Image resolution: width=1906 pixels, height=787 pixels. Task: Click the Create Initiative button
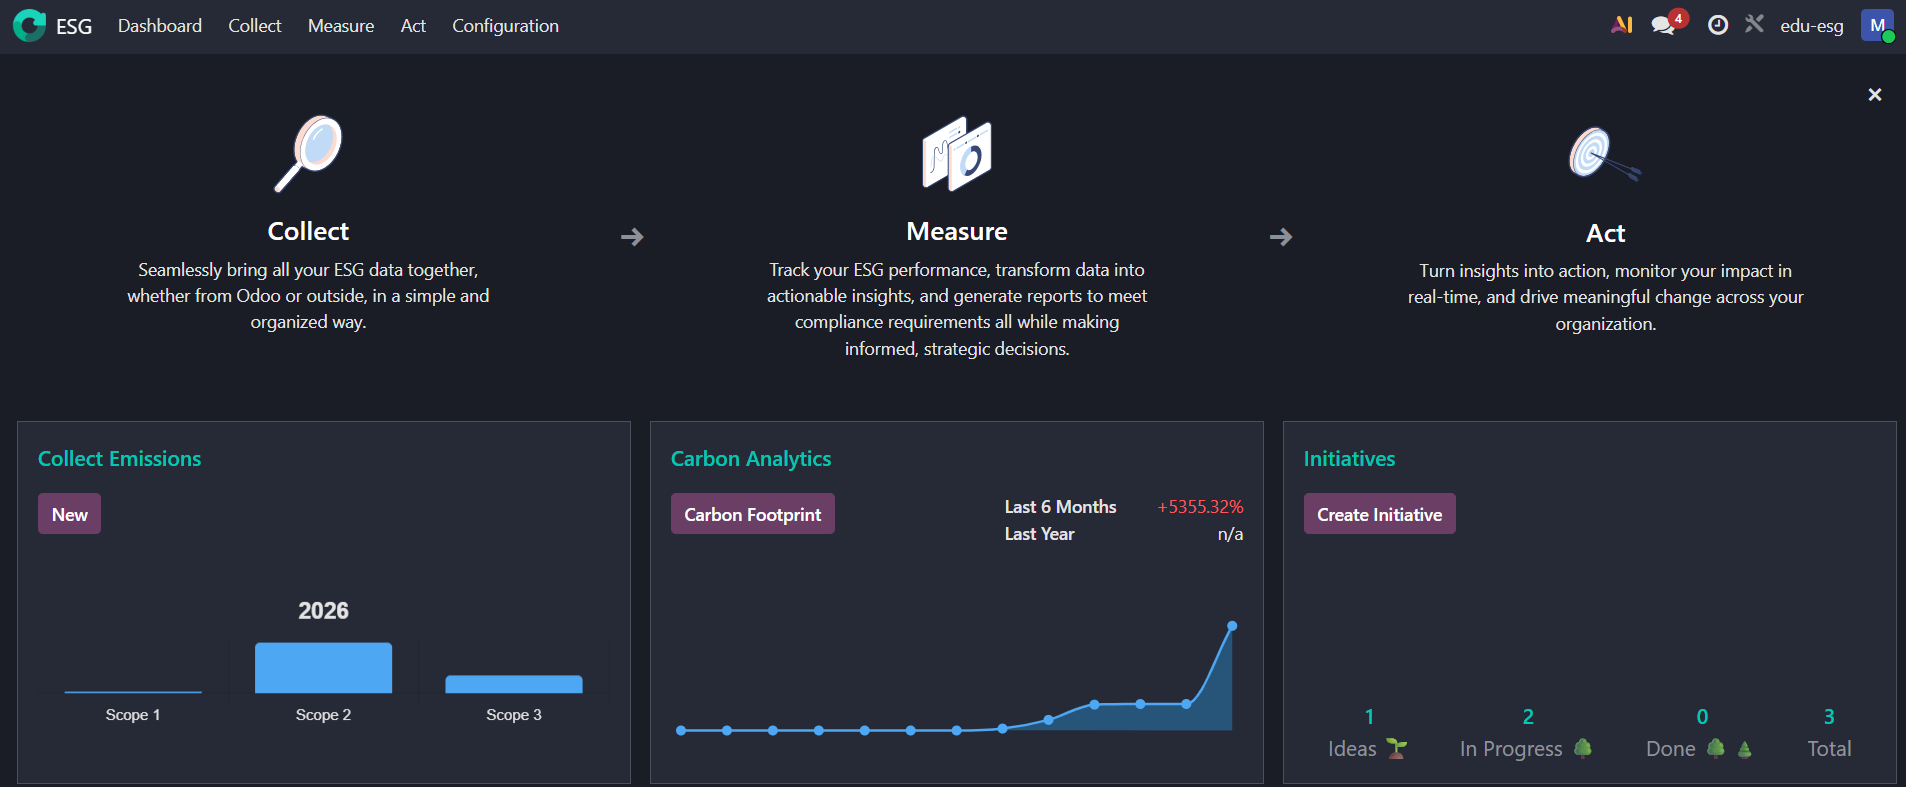pos(1379,514)
